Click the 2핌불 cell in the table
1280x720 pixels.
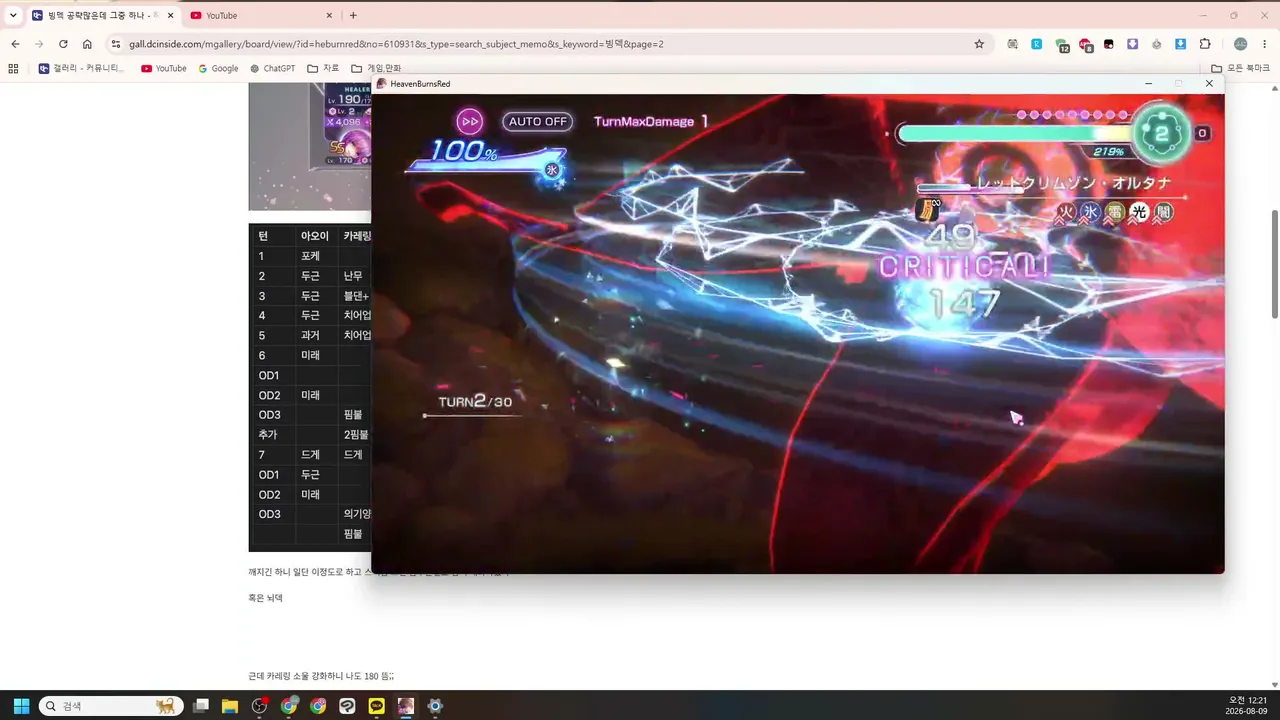356,435
